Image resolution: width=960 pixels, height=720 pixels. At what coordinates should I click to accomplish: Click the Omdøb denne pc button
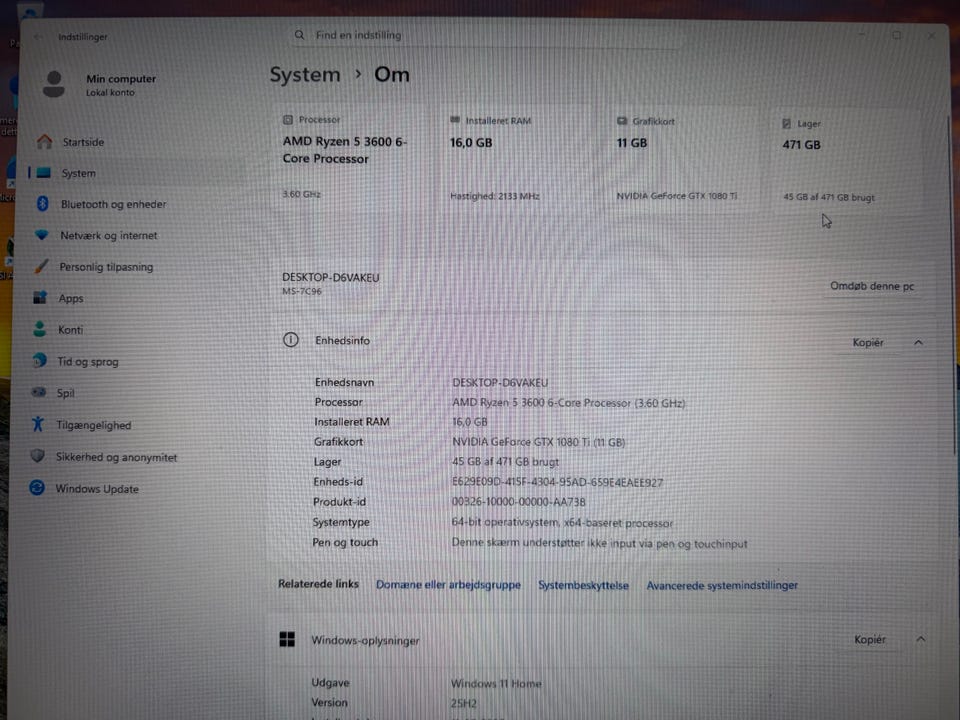tap(872, 286)
